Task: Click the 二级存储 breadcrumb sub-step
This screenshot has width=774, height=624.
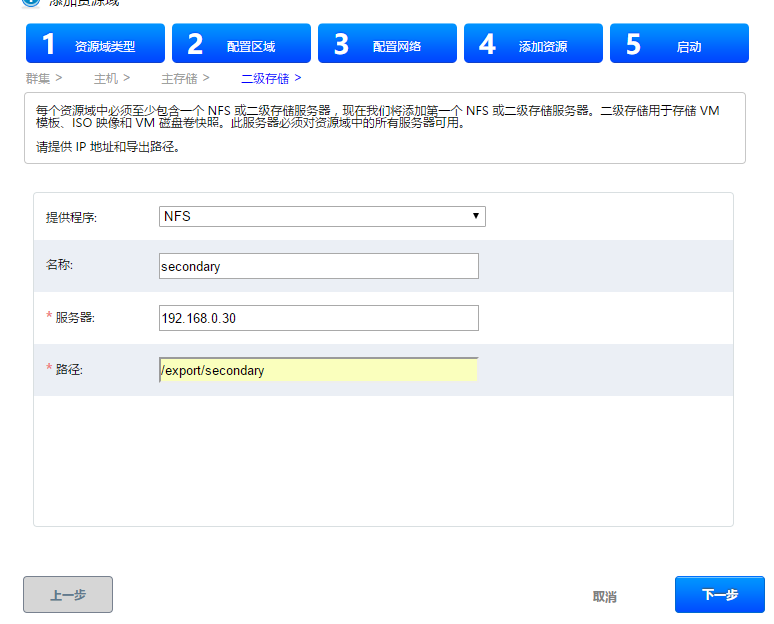Action: pyautogui.click(x=265, y=77)
